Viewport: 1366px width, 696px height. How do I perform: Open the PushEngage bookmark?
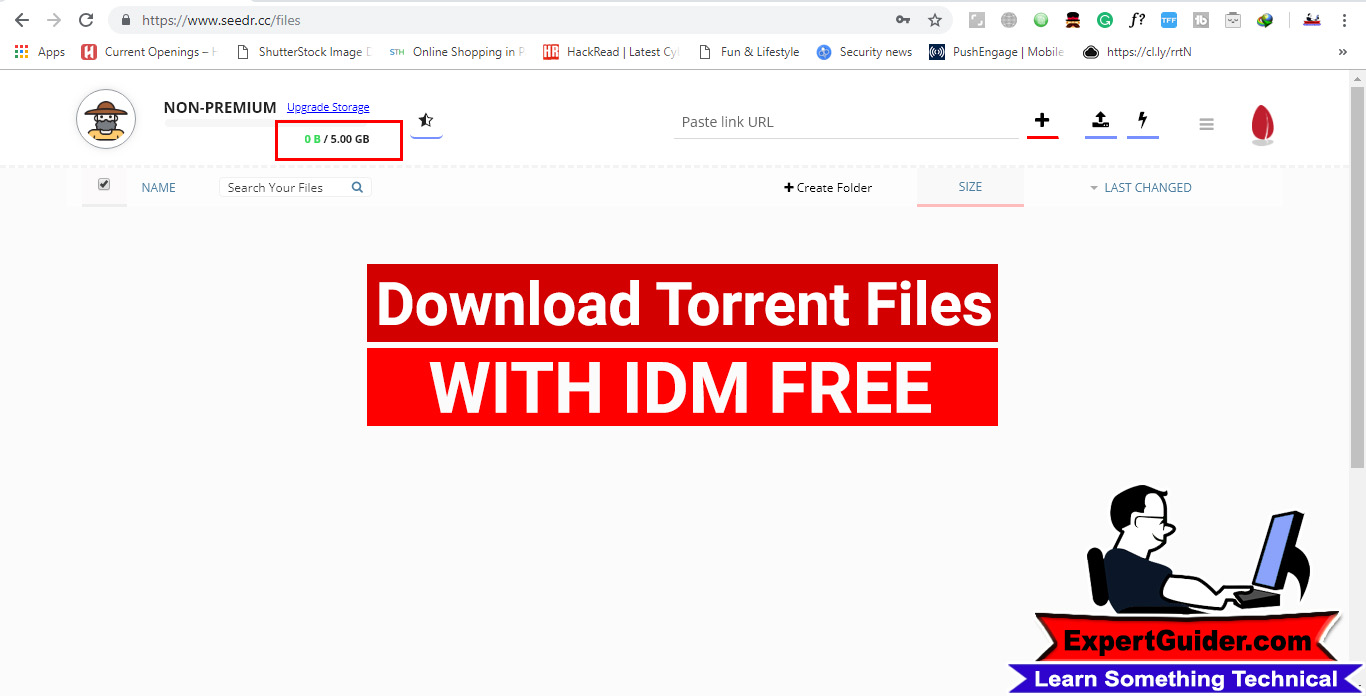pyautogui.click(x=997, y=52)
